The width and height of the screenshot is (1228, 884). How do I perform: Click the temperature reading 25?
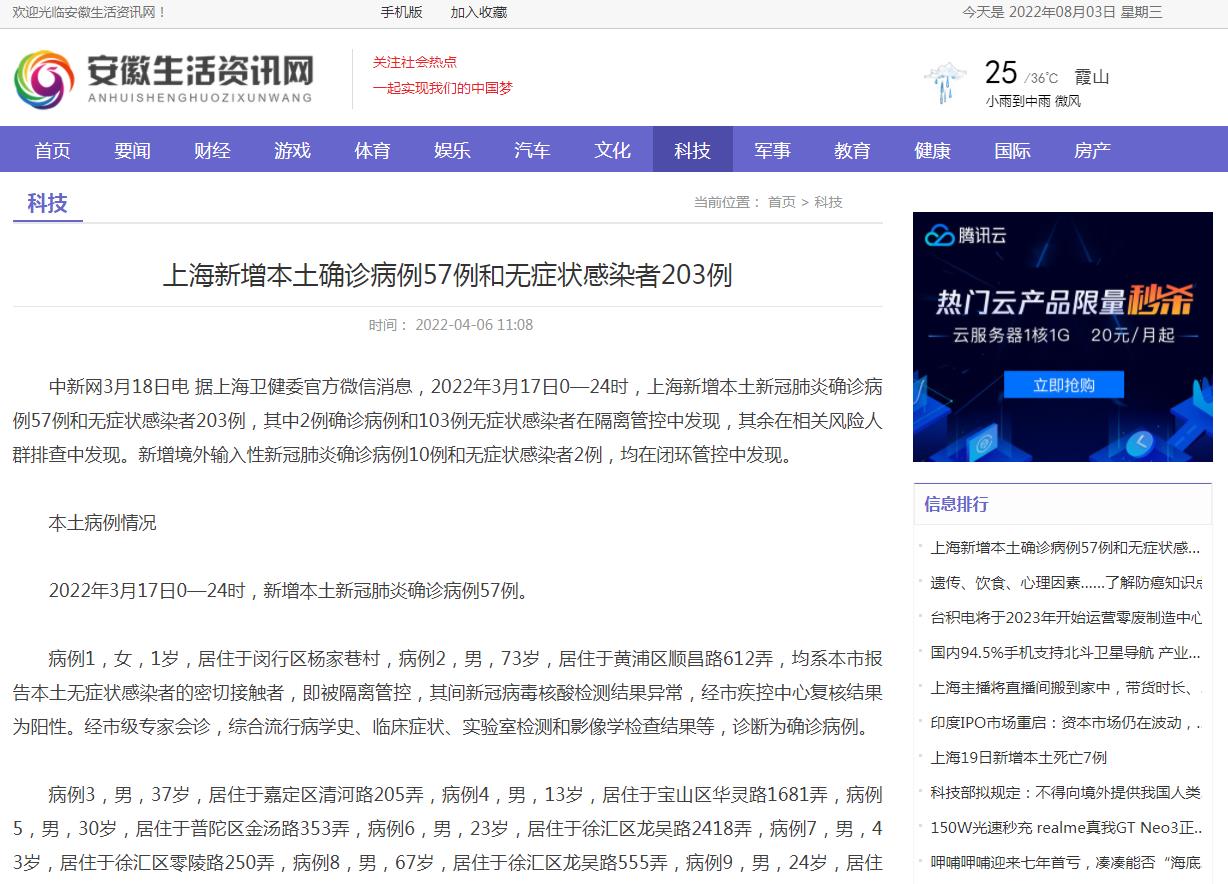click(1001, 72)
